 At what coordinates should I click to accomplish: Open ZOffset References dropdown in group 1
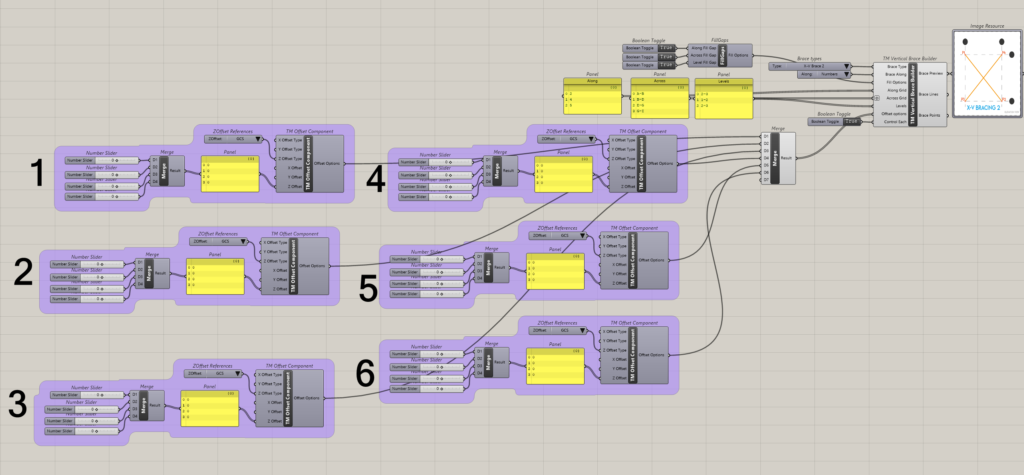pyautogui.click(x=228, y=141)
